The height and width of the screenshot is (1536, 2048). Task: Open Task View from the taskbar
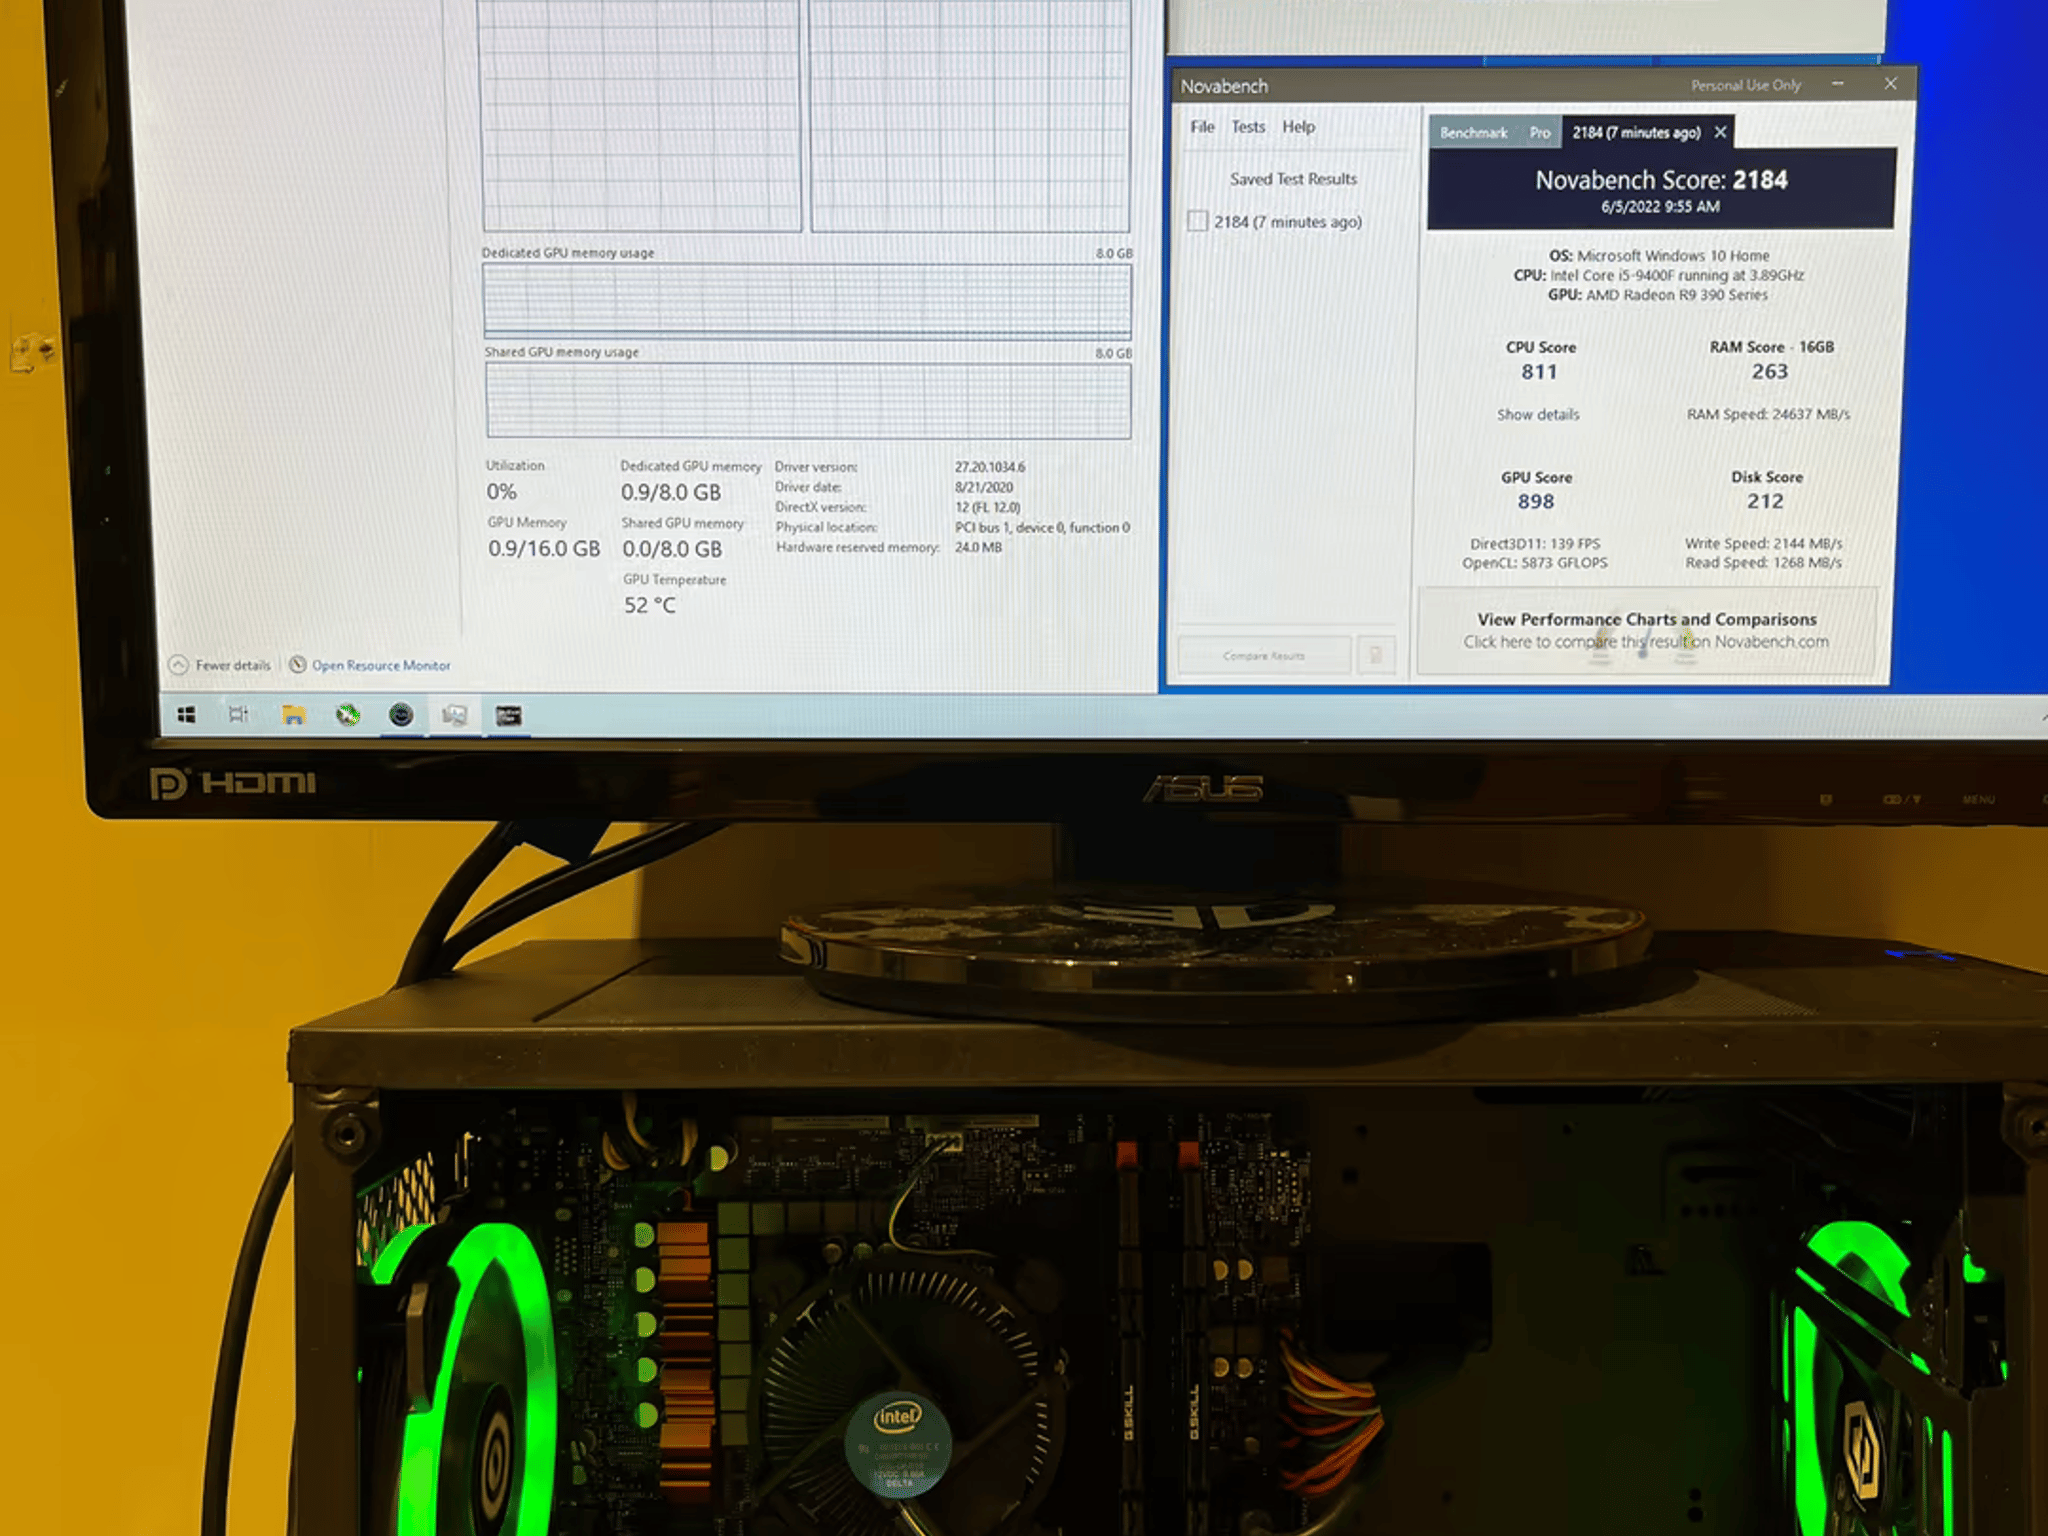click(239, 714)
